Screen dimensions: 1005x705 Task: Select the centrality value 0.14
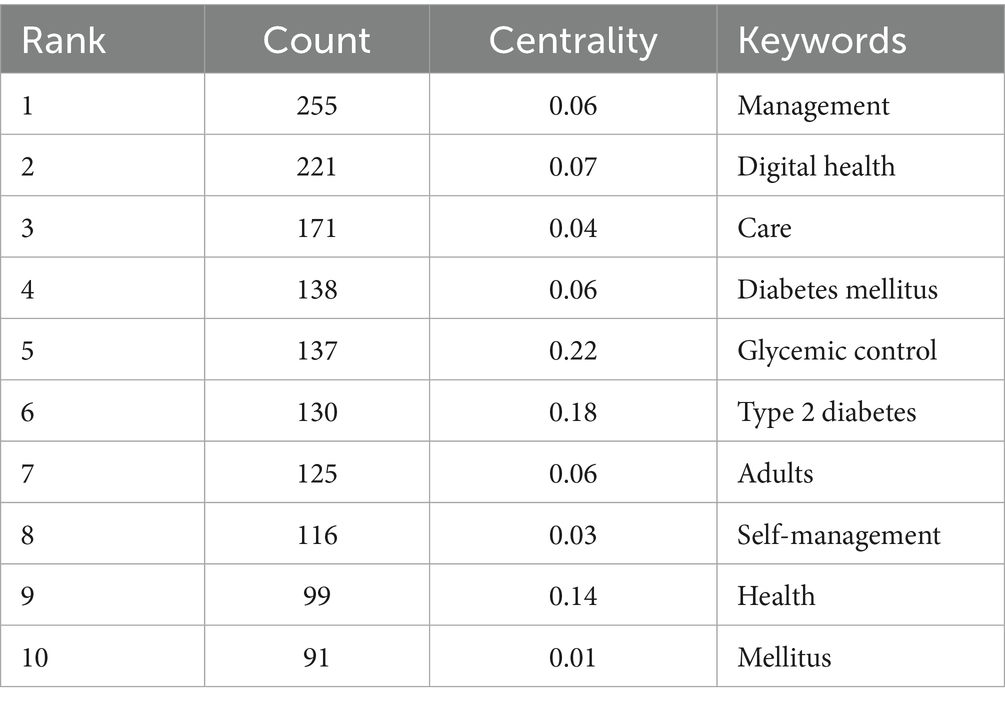[573, 596]
